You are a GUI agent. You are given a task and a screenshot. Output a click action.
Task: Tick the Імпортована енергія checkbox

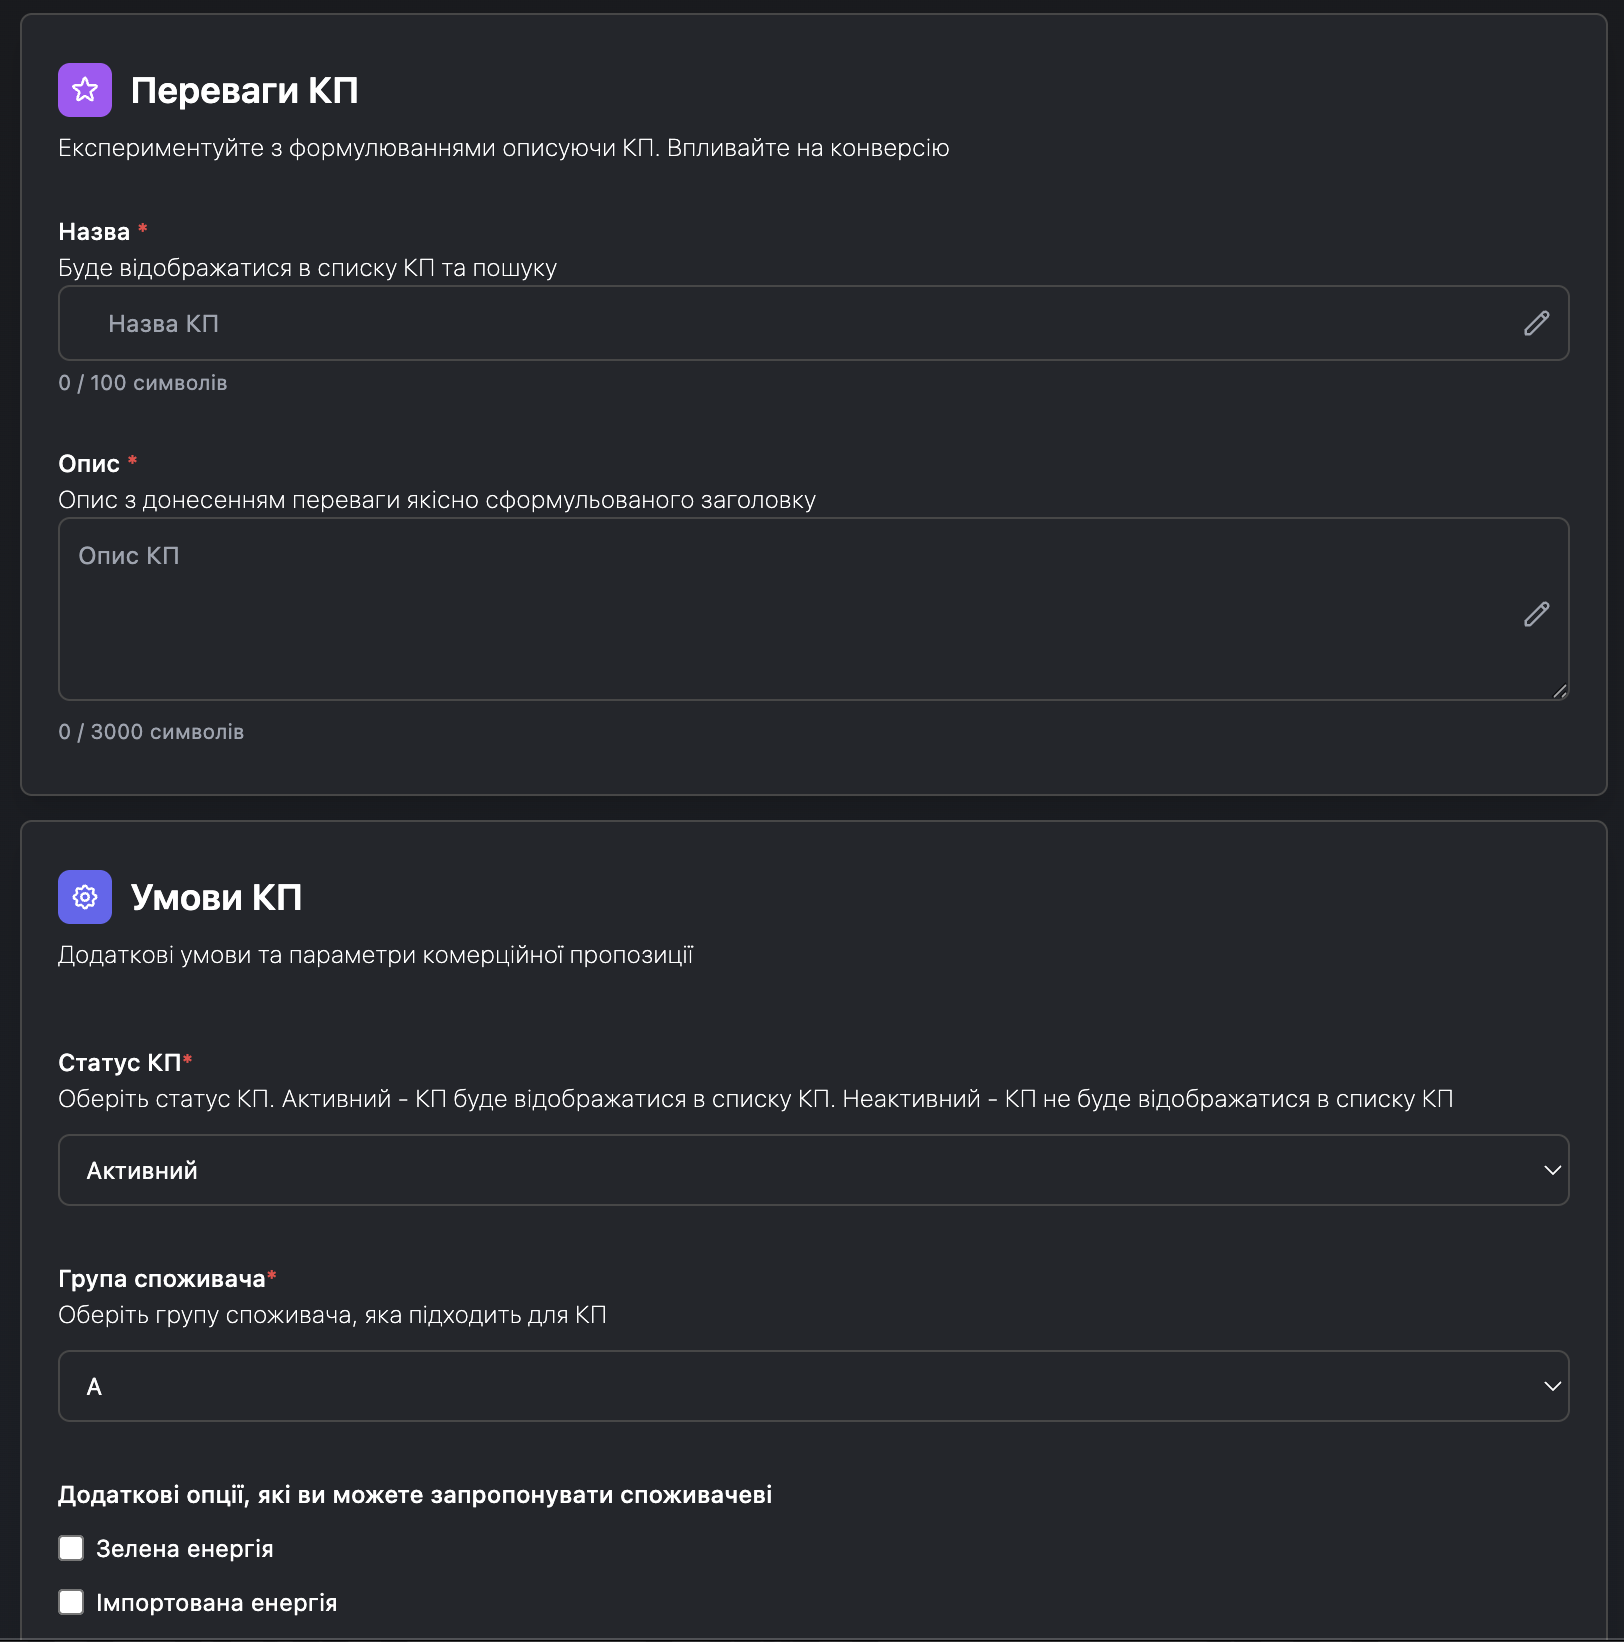(x=71, y=1602)
